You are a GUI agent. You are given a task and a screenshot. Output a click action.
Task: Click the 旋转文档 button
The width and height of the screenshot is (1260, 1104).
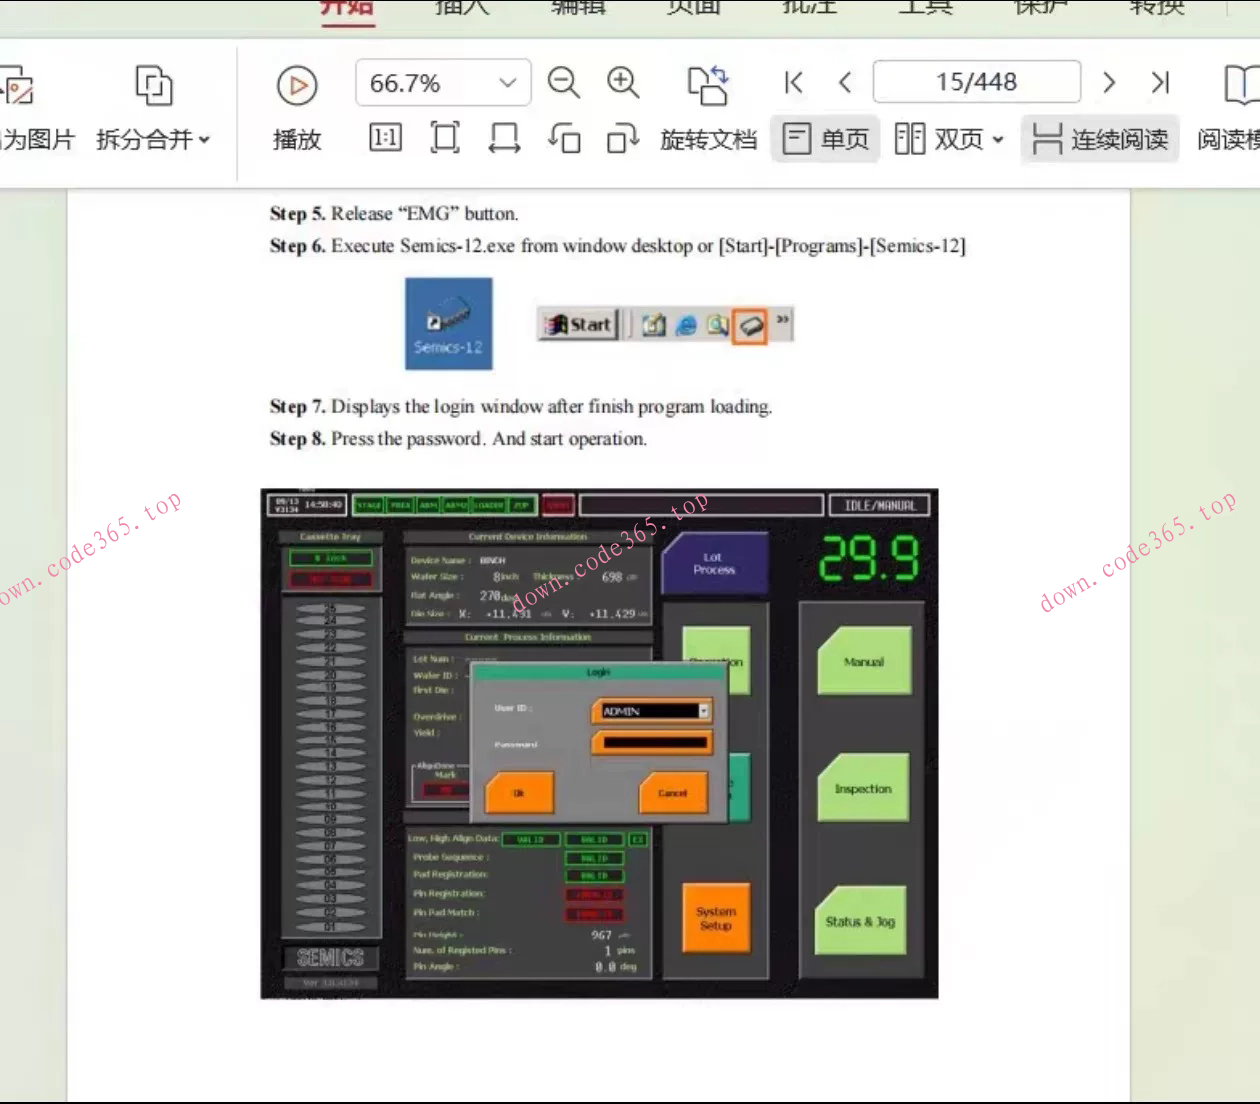coord(708,139)
